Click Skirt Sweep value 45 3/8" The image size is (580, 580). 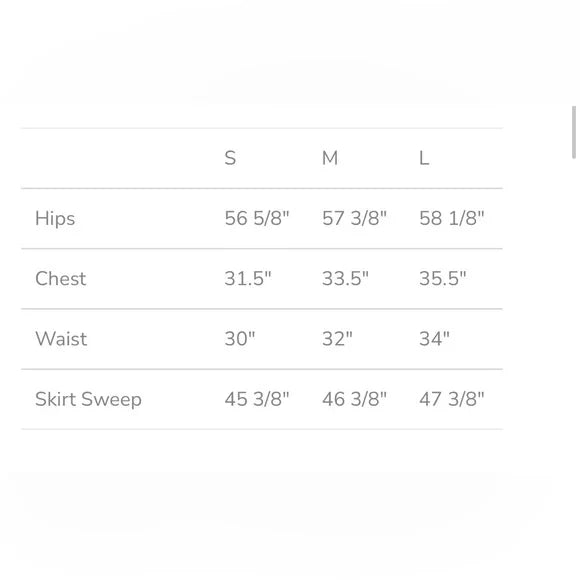tap(257, 399)
